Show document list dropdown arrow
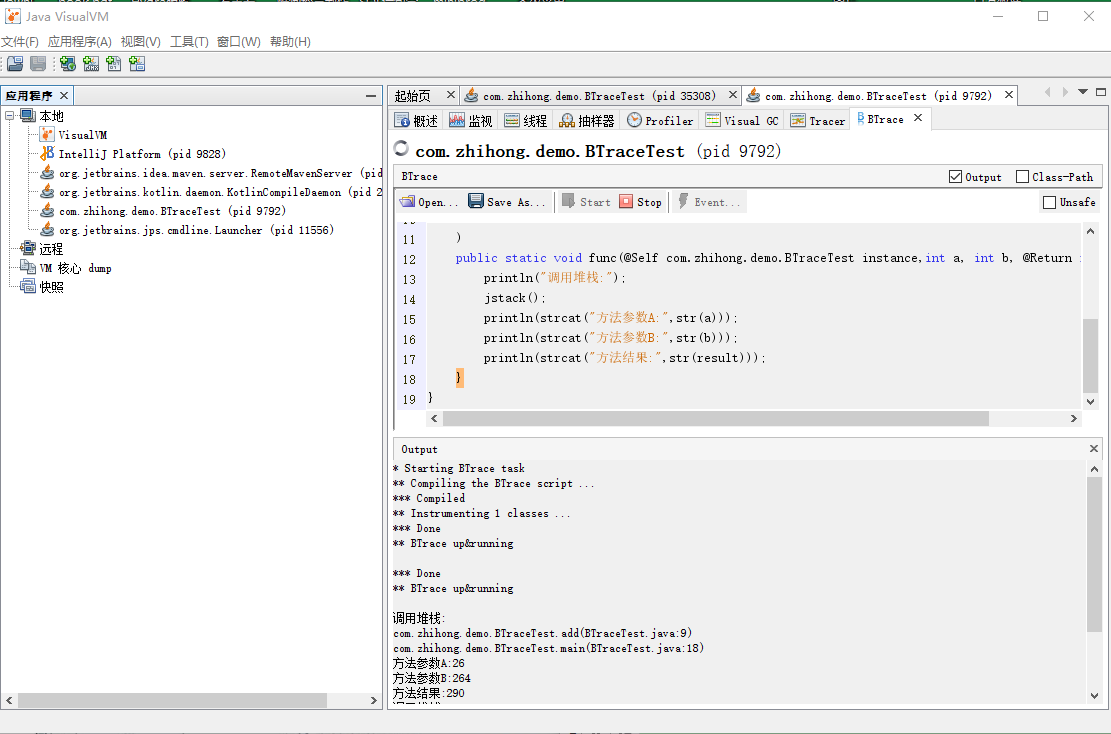The image size is (1111, 734). (x=1083, y=92)
